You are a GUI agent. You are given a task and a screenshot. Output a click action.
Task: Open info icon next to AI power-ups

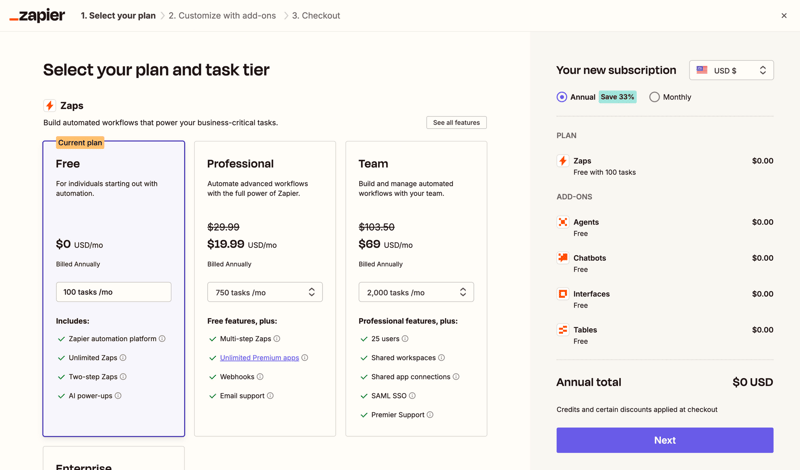pos(118,395)
